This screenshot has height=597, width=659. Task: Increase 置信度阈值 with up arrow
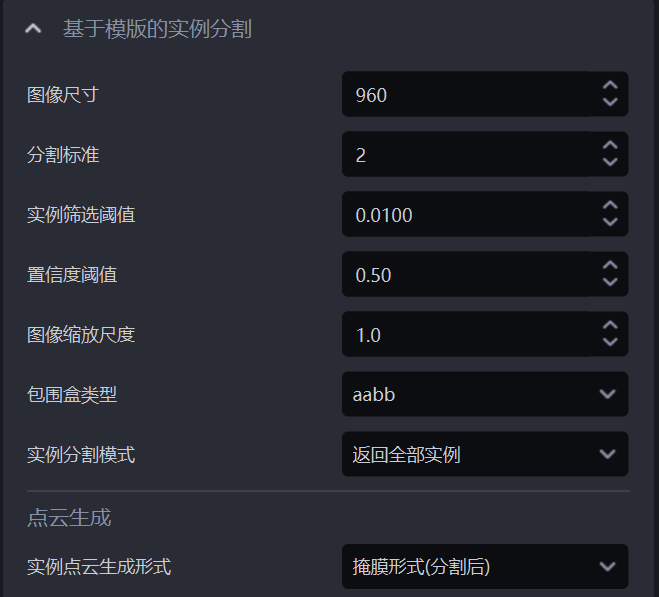tap(610, 266)
